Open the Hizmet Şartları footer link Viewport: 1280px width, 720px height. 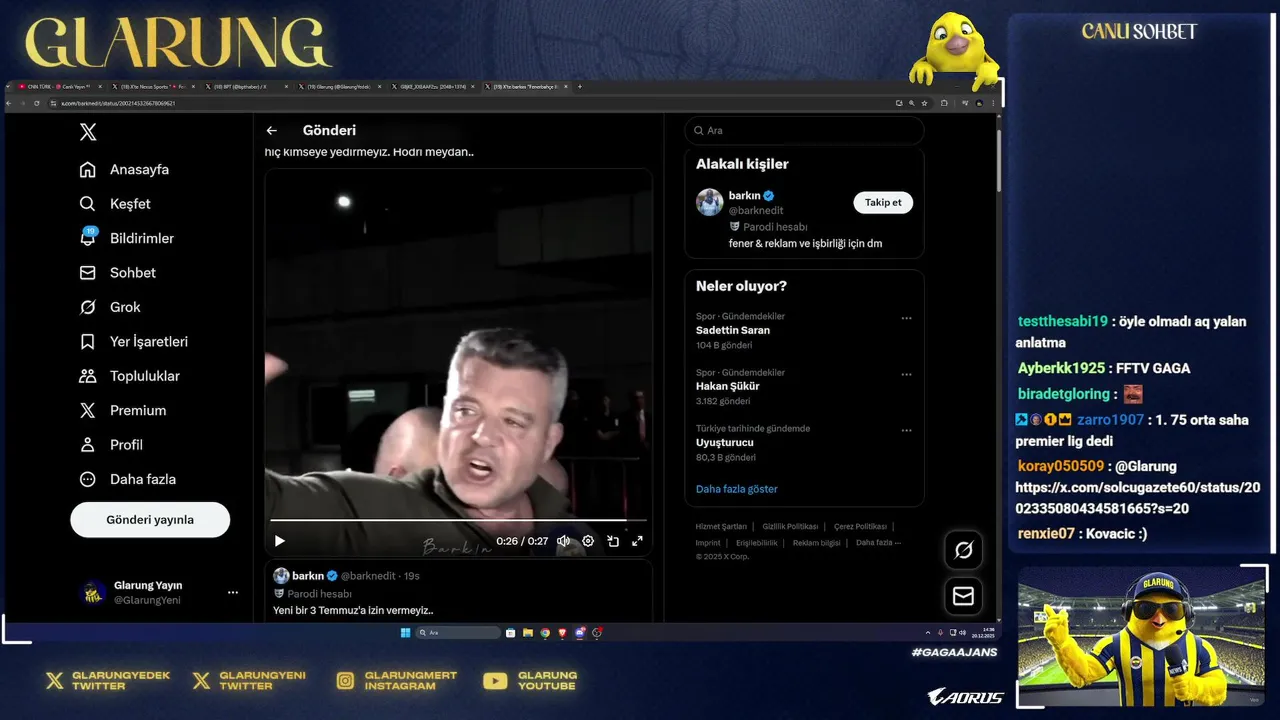click(721, 526)
